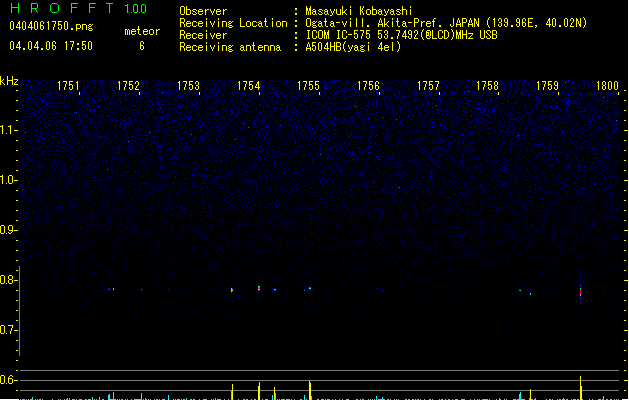Click the 1.0 kHz axis label
The height and width of the screenshot is (400, 629).
(8, 180)
